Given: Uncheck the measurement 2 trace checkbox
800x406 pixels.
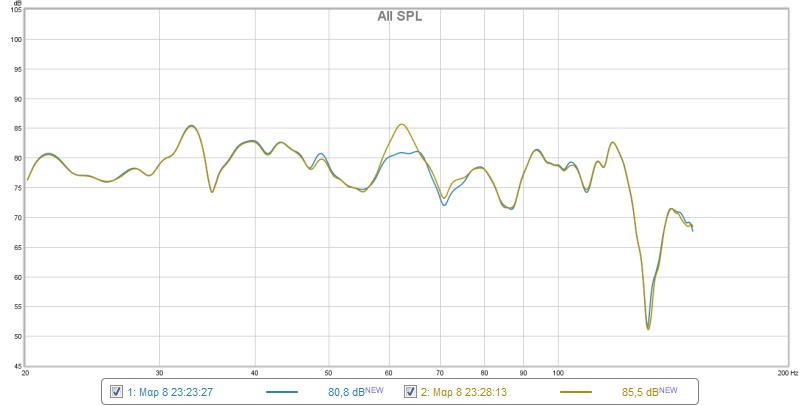Looking at the screenshot, I should point(410,392).
